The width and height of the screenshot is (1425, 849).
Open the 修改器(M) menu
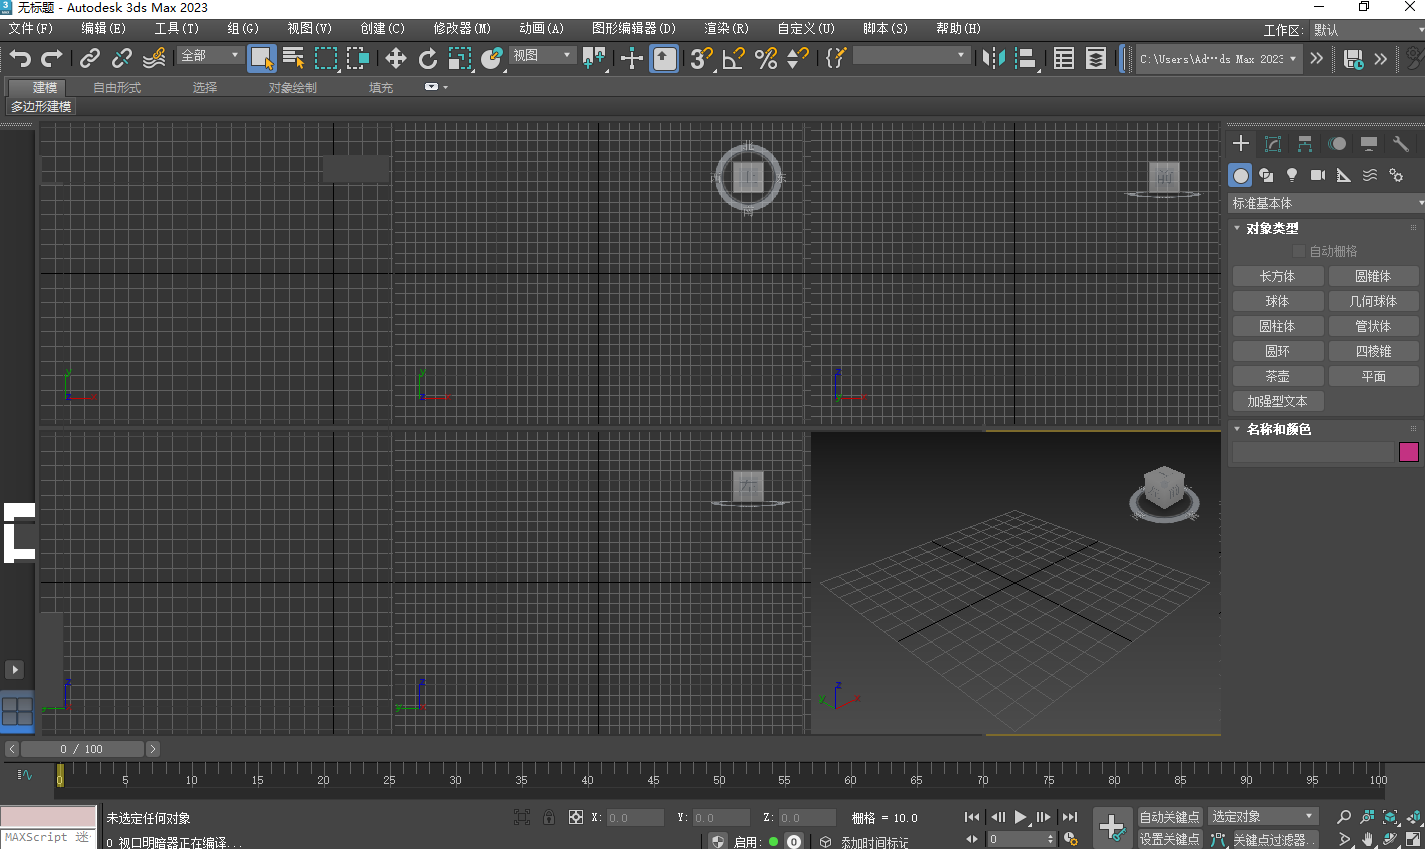pos(461,28)
